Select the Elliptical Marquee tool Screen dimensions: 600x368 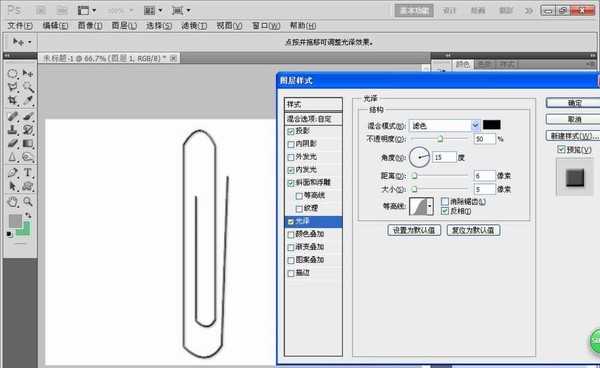coord(13,73)
